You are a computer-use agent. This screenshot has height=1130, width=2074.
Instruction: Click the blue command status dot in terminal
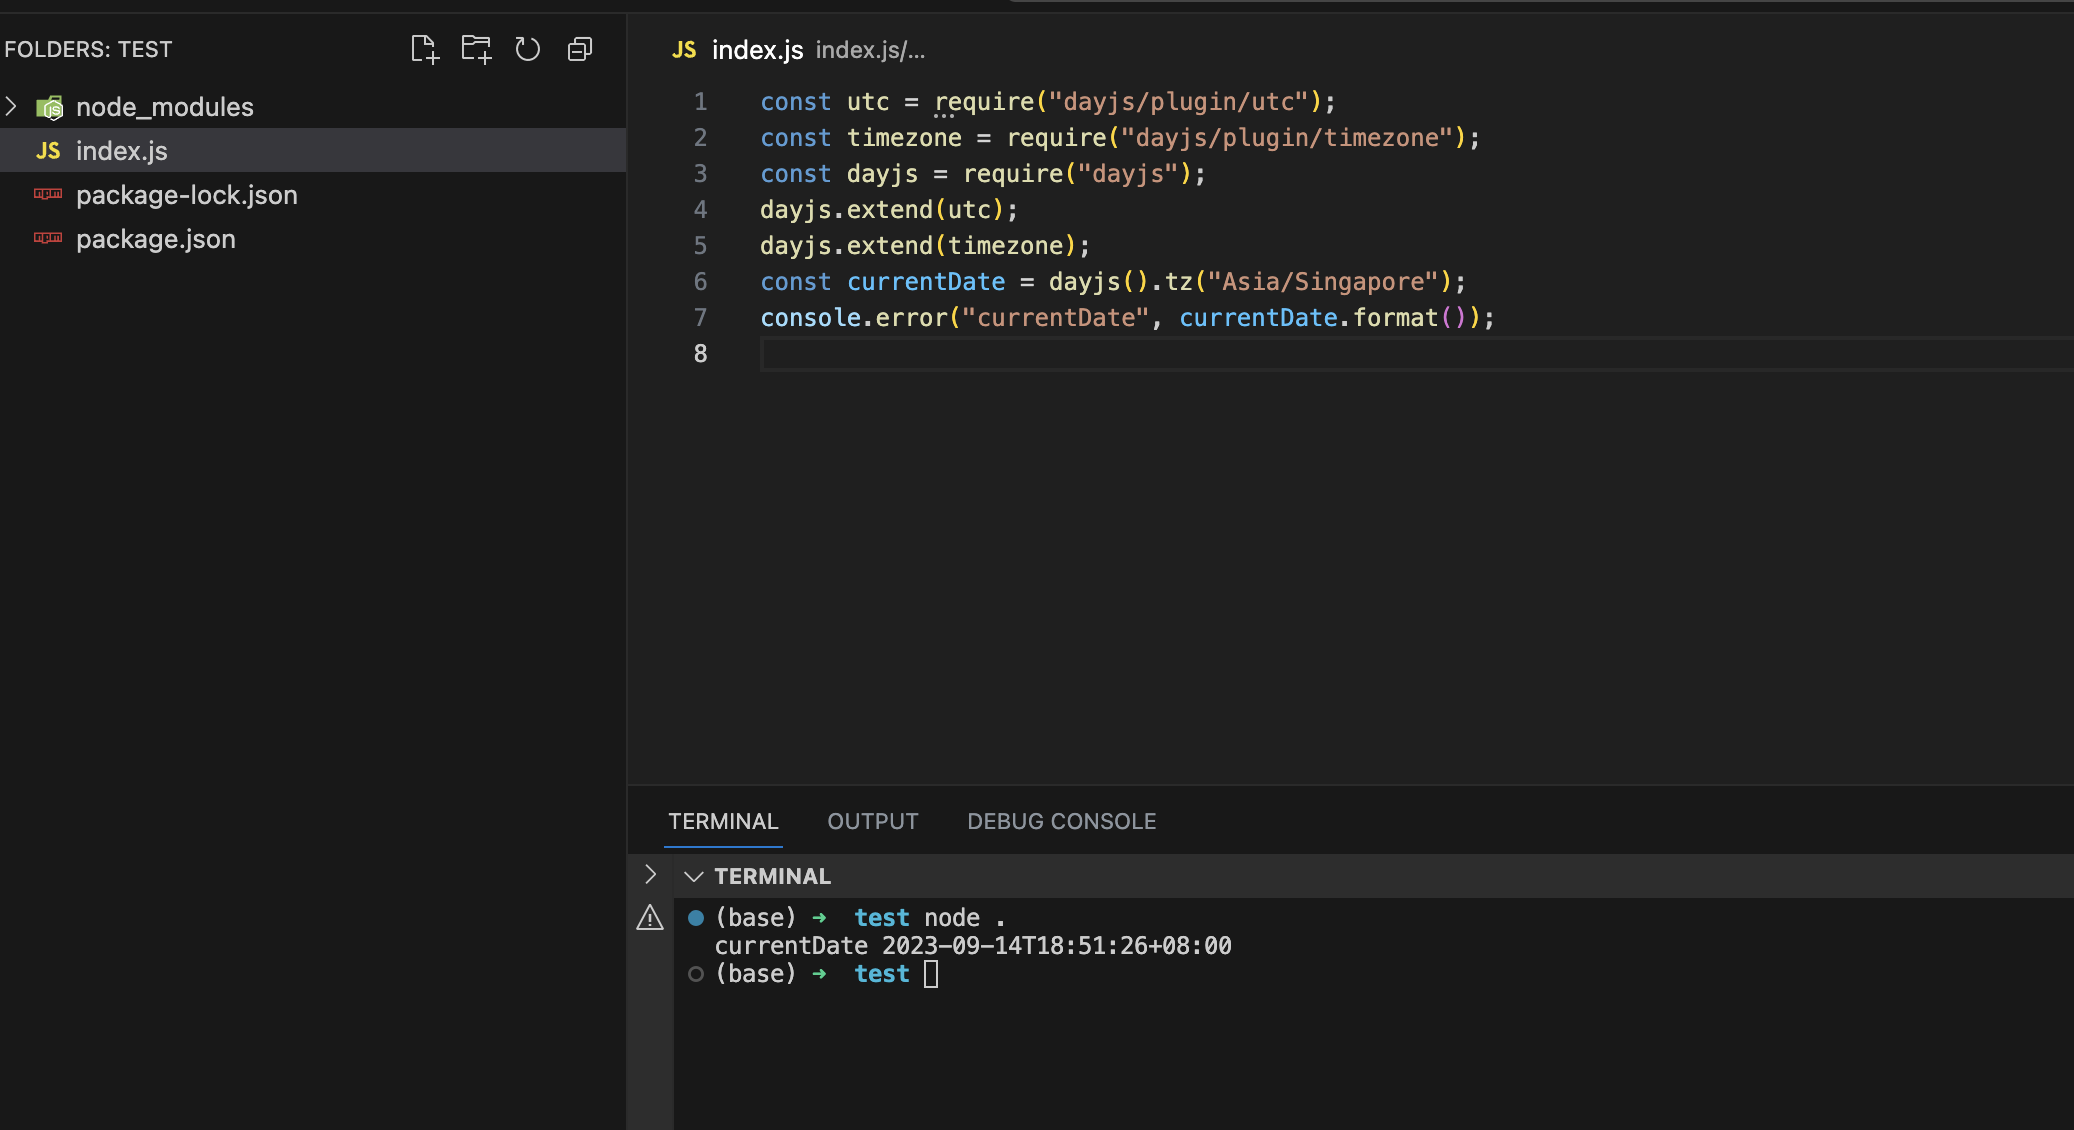[696, 918]
